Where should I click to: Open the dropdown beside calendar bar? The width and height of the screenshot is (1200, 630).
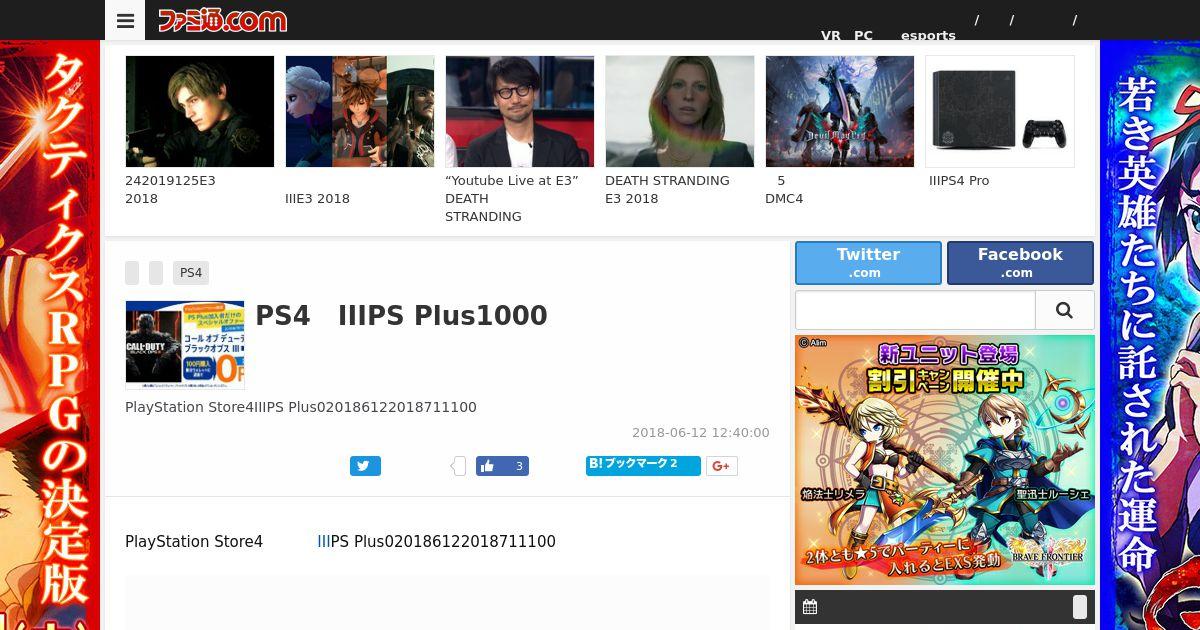point(1079,607)
